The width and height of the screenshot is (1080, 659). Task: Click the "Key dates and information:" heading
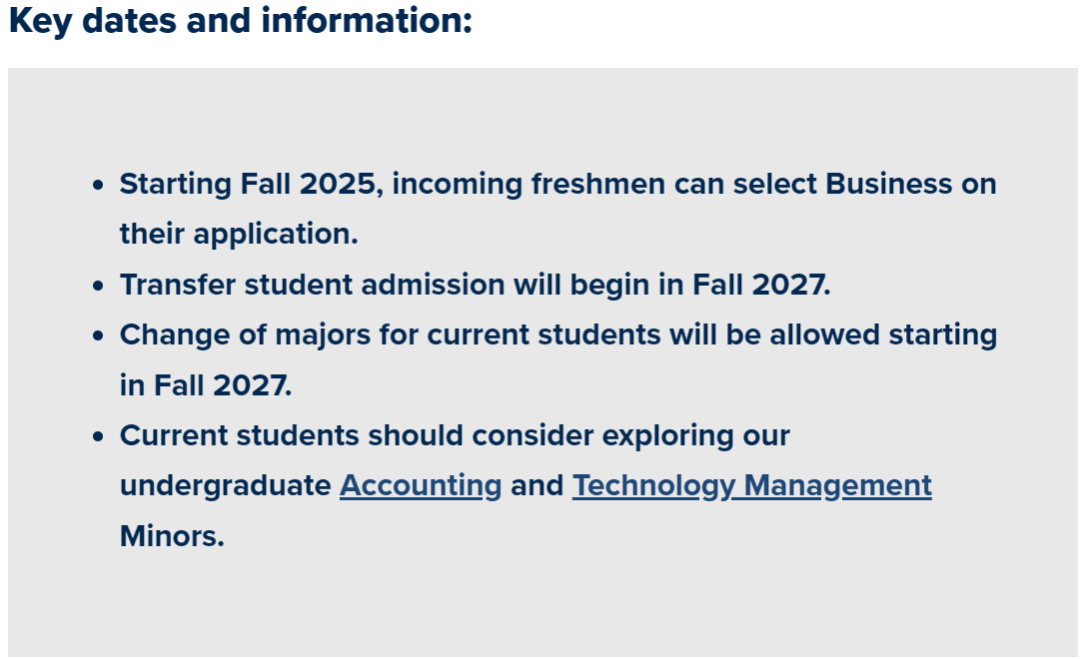tap(240, 22)
